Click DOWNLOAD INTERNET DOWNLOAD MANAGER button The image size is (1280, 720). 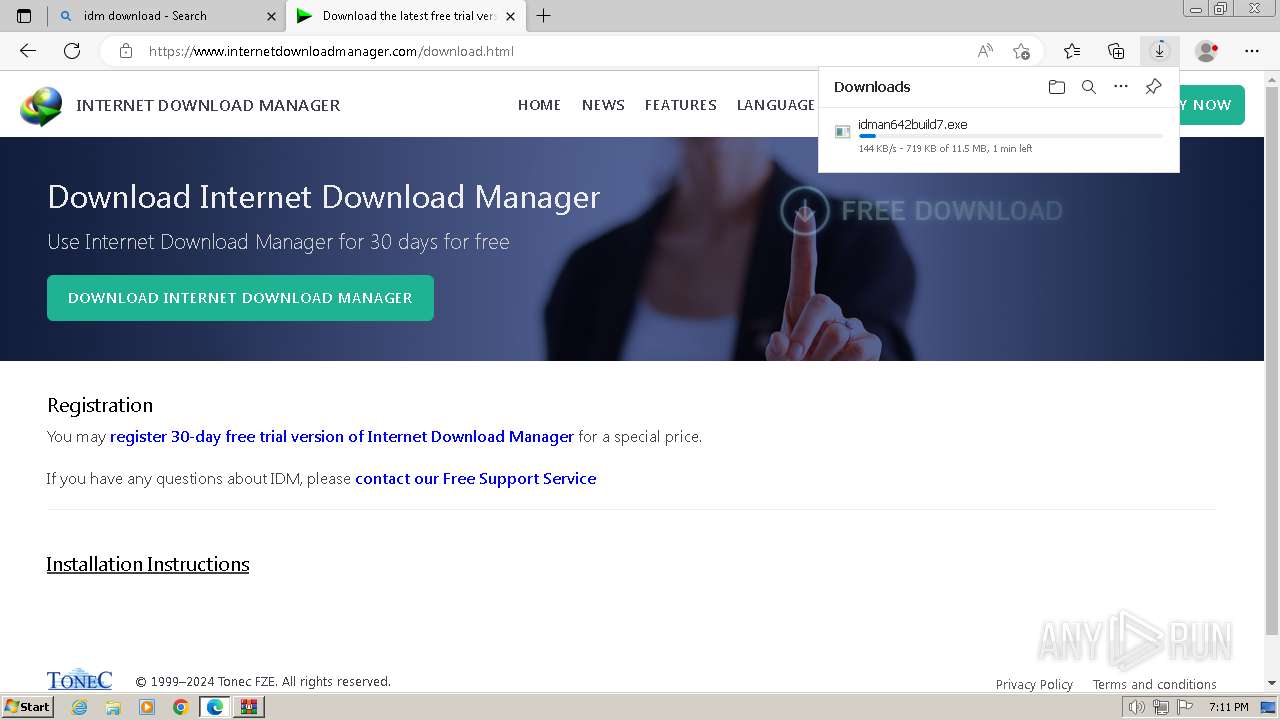click(240, 298)
